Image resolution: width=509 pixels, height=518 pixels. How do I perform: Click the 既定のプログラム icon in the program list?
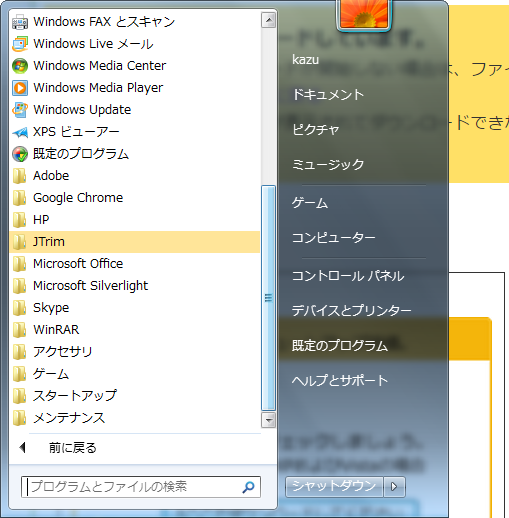tap(20, 154)
